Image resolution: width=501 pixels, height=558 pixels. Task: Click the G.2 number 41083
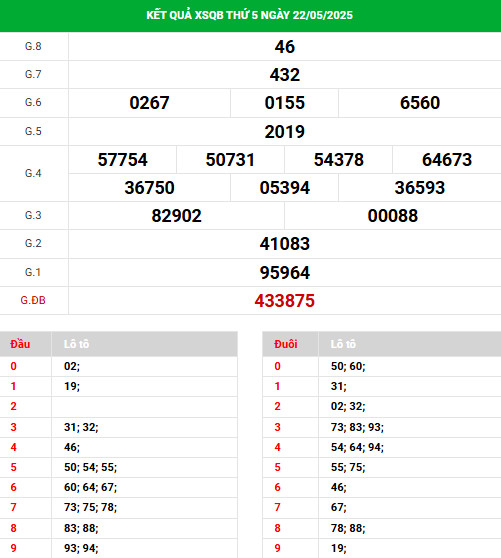tap(285, 244)
